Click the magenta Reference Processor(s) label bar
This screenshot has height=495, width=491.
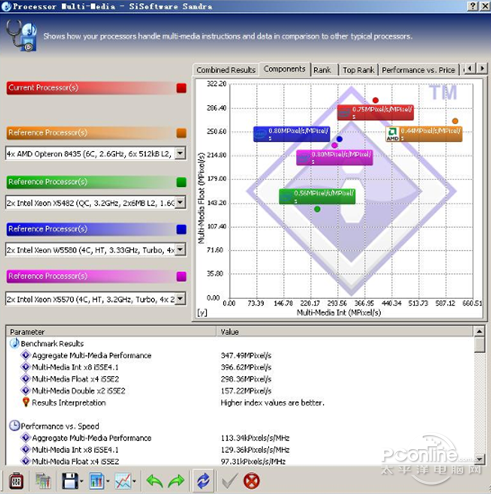[91, 276]
